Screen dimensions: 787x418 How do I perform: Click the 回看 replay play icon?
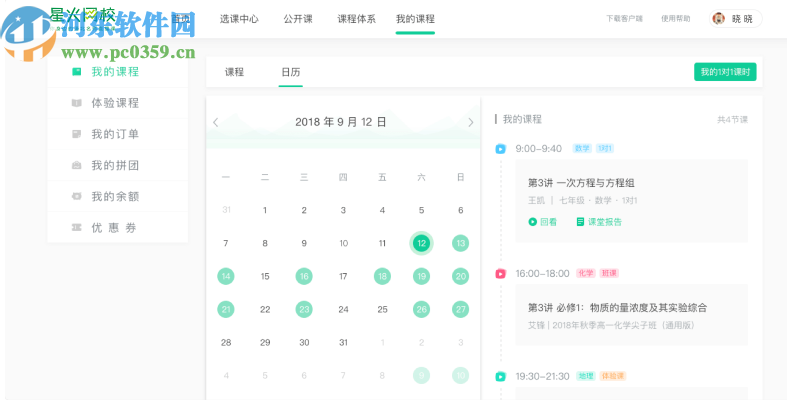point(533,222)
